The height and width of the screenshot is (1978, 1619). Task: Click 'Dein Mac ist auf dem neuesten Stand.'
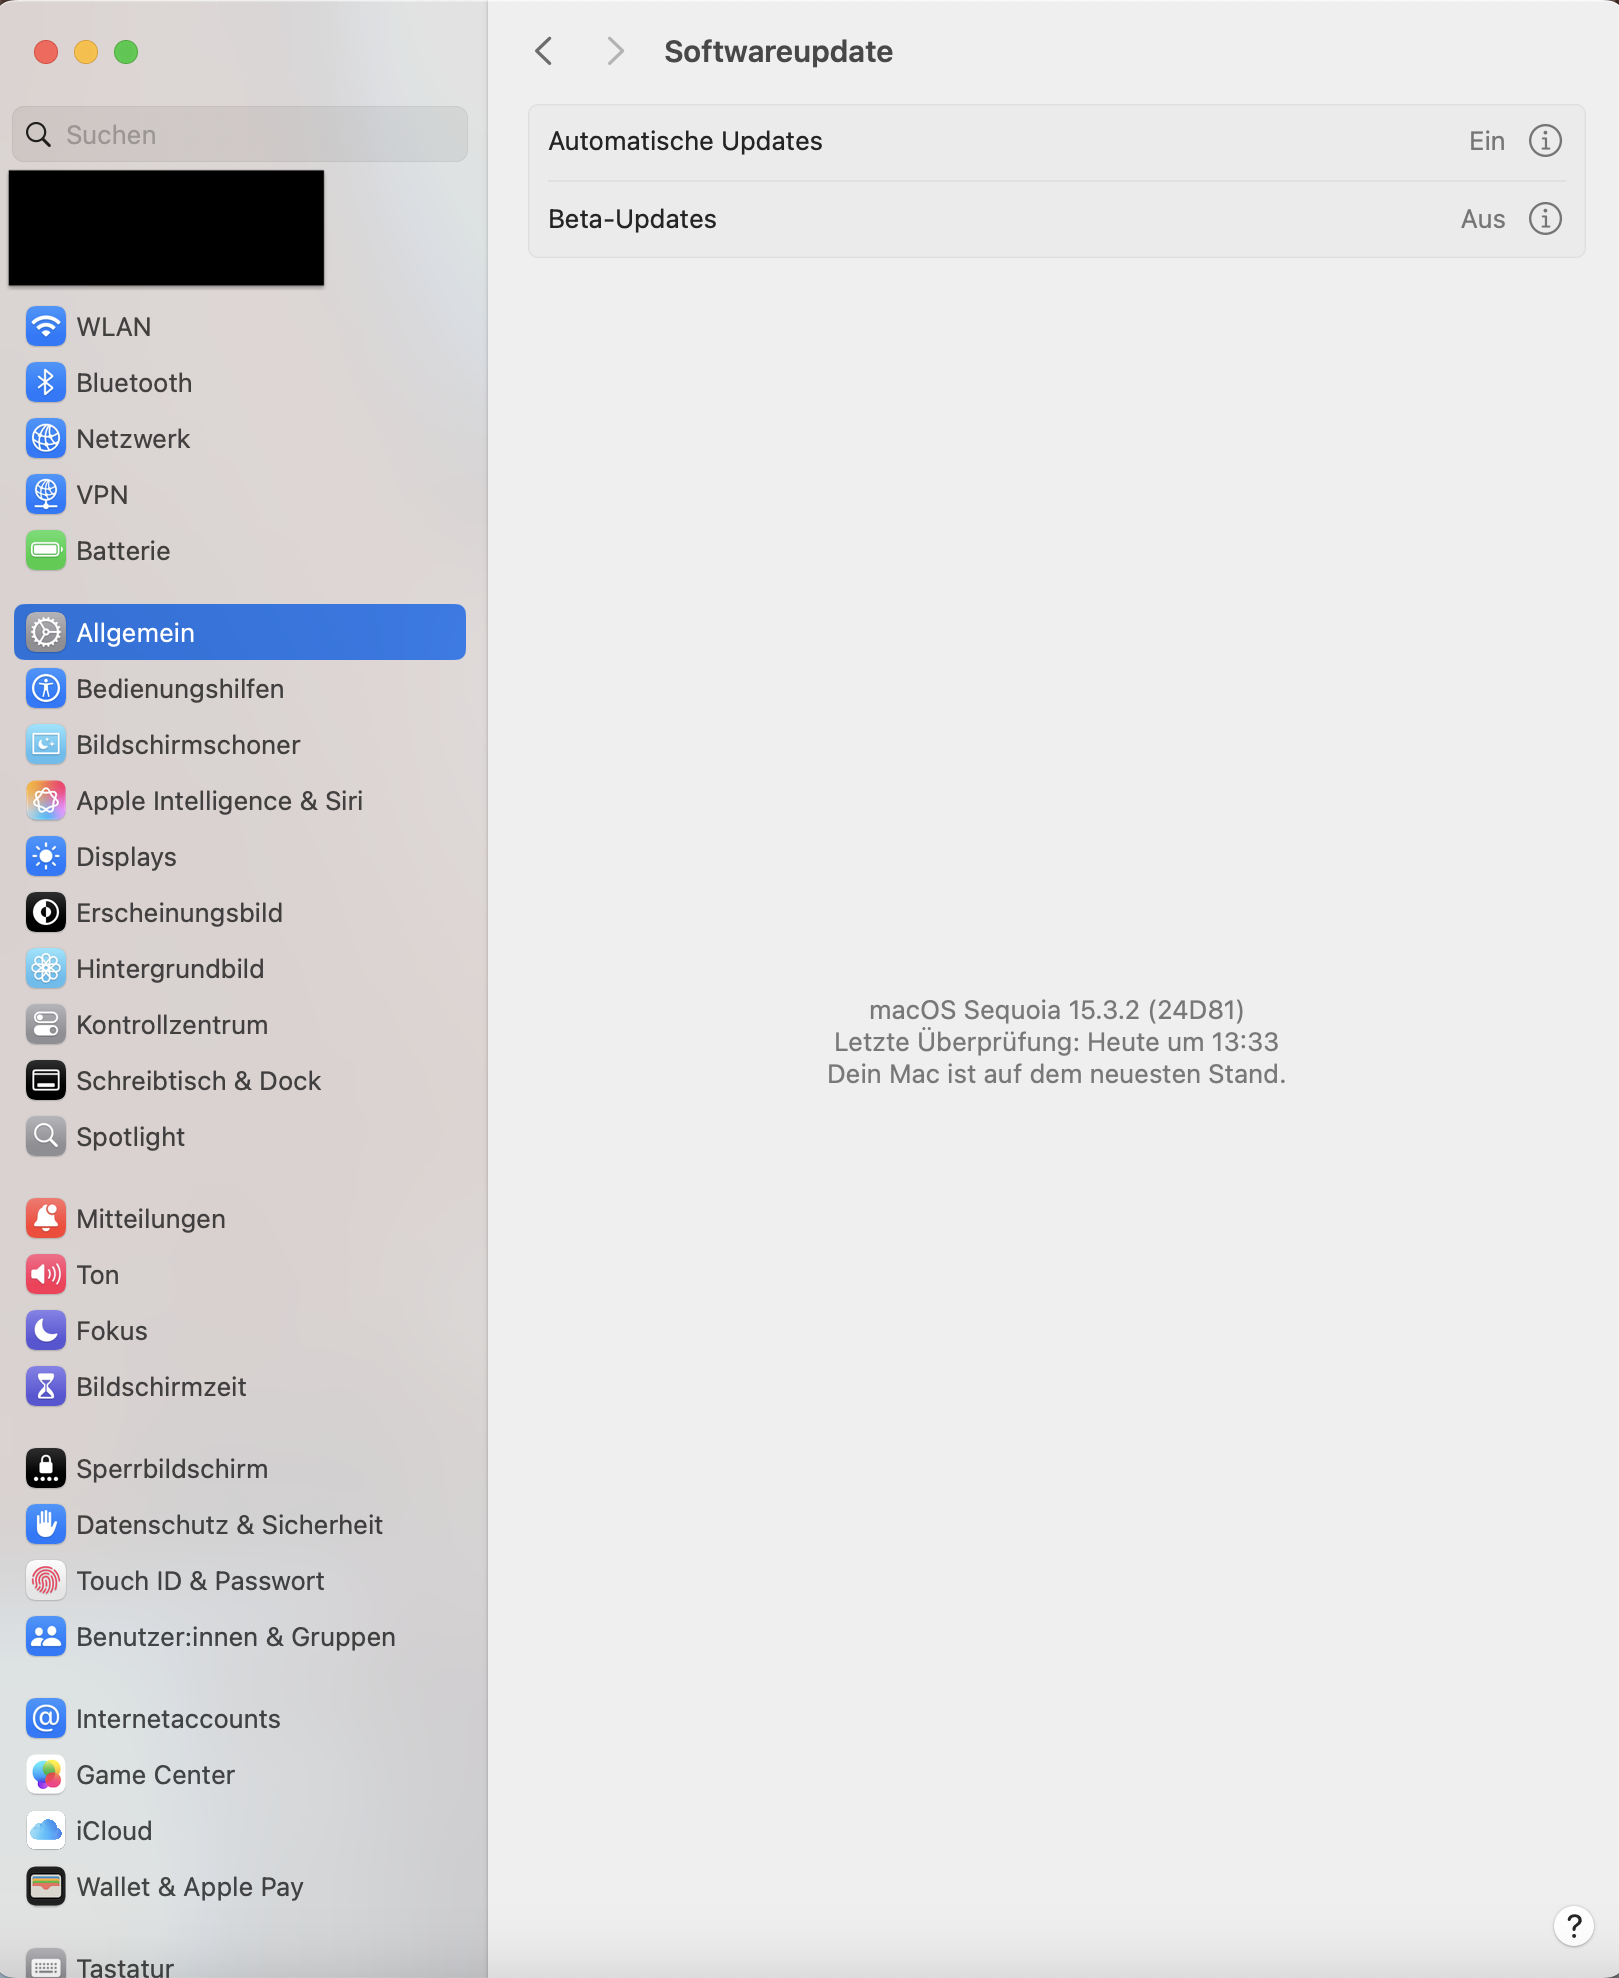coord(1056,1074)
